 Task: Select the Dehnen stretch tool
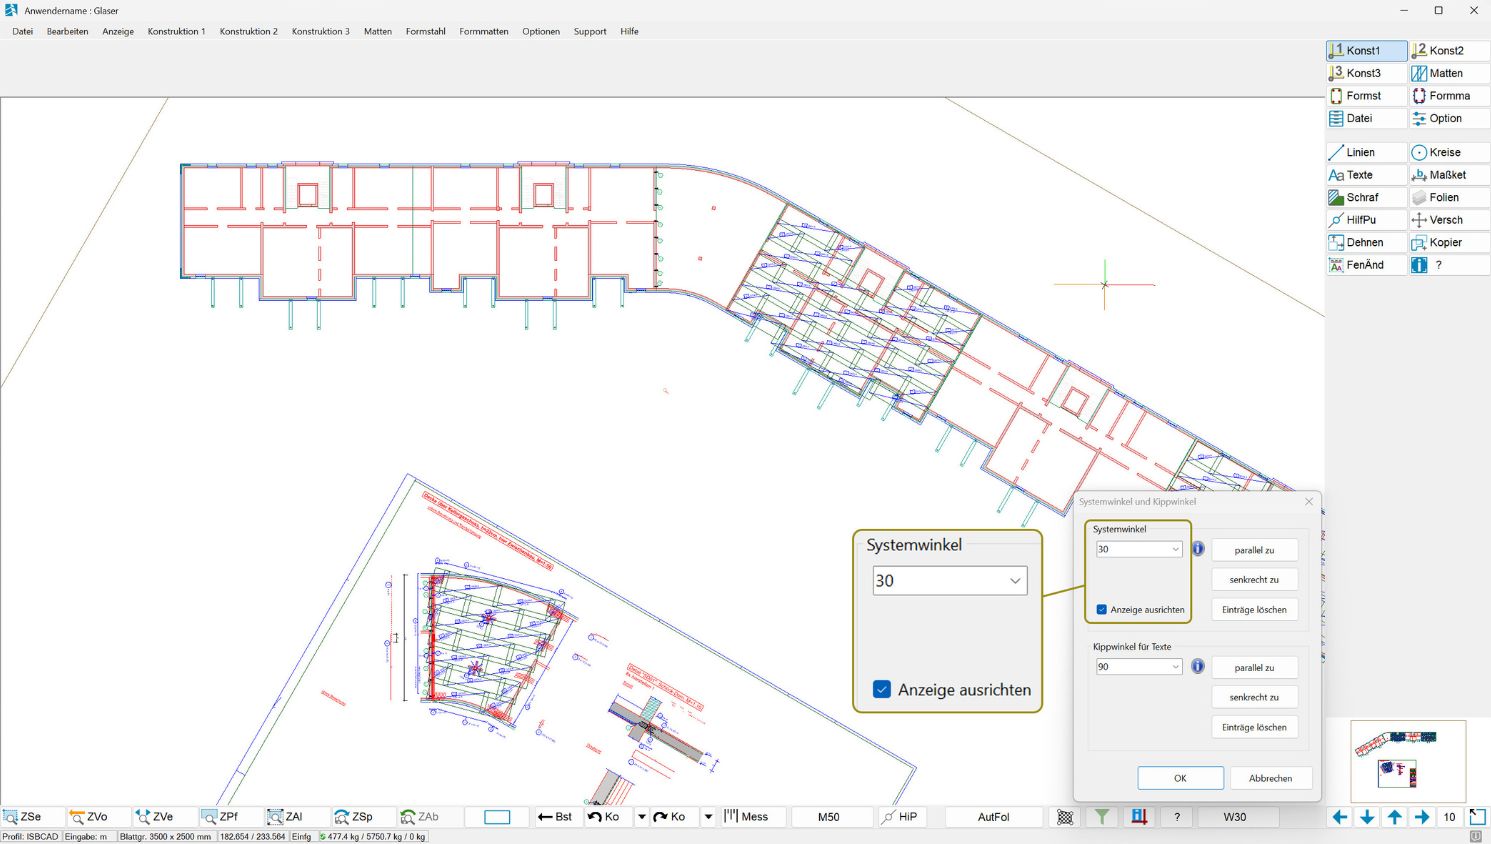click(1364, 242)
